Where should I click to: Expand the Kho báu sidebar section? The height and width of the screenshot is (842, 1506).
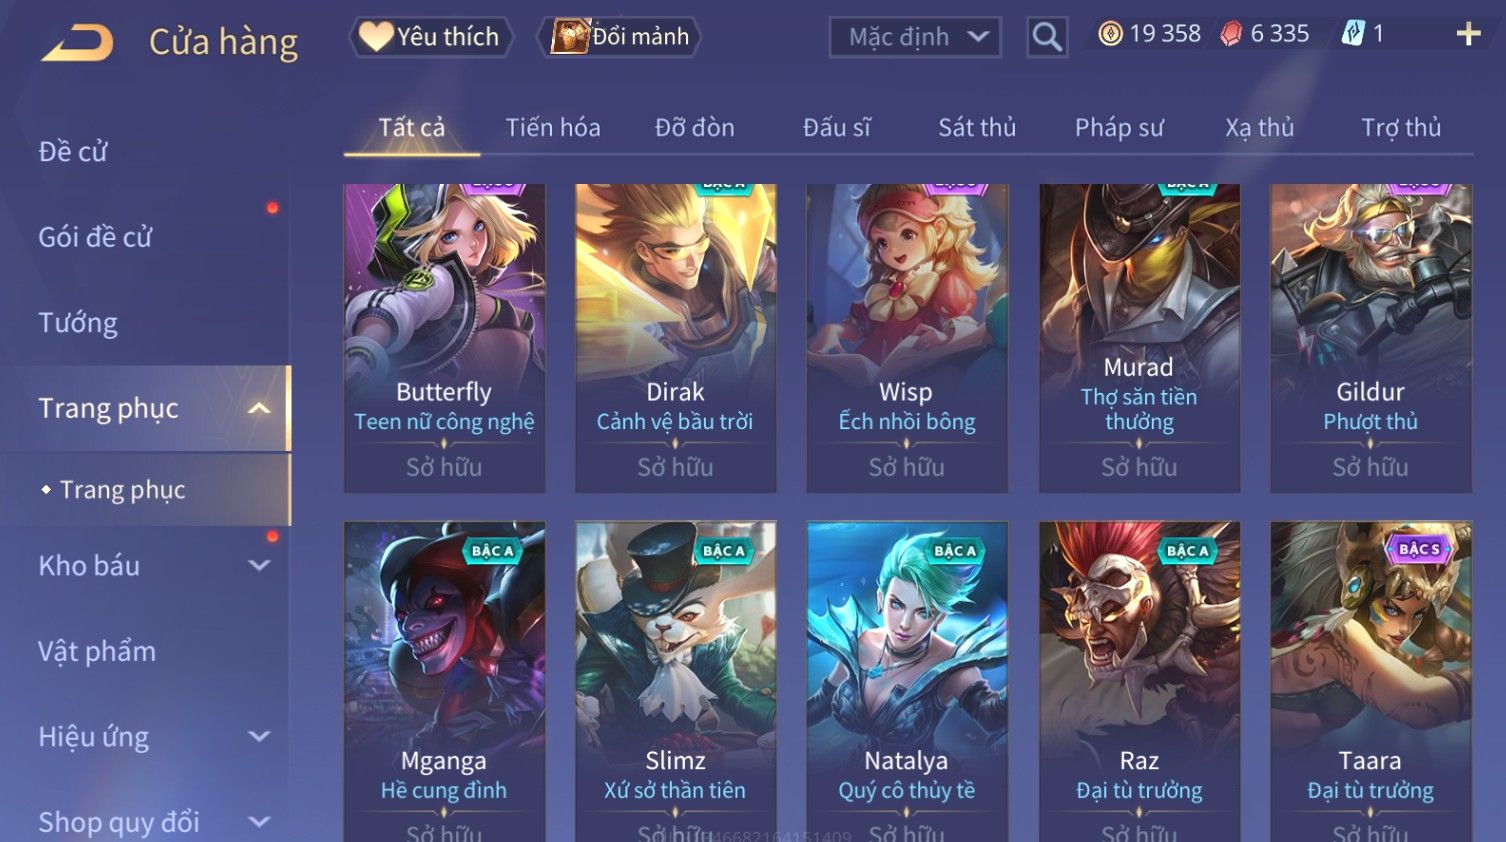pos(259,565)
